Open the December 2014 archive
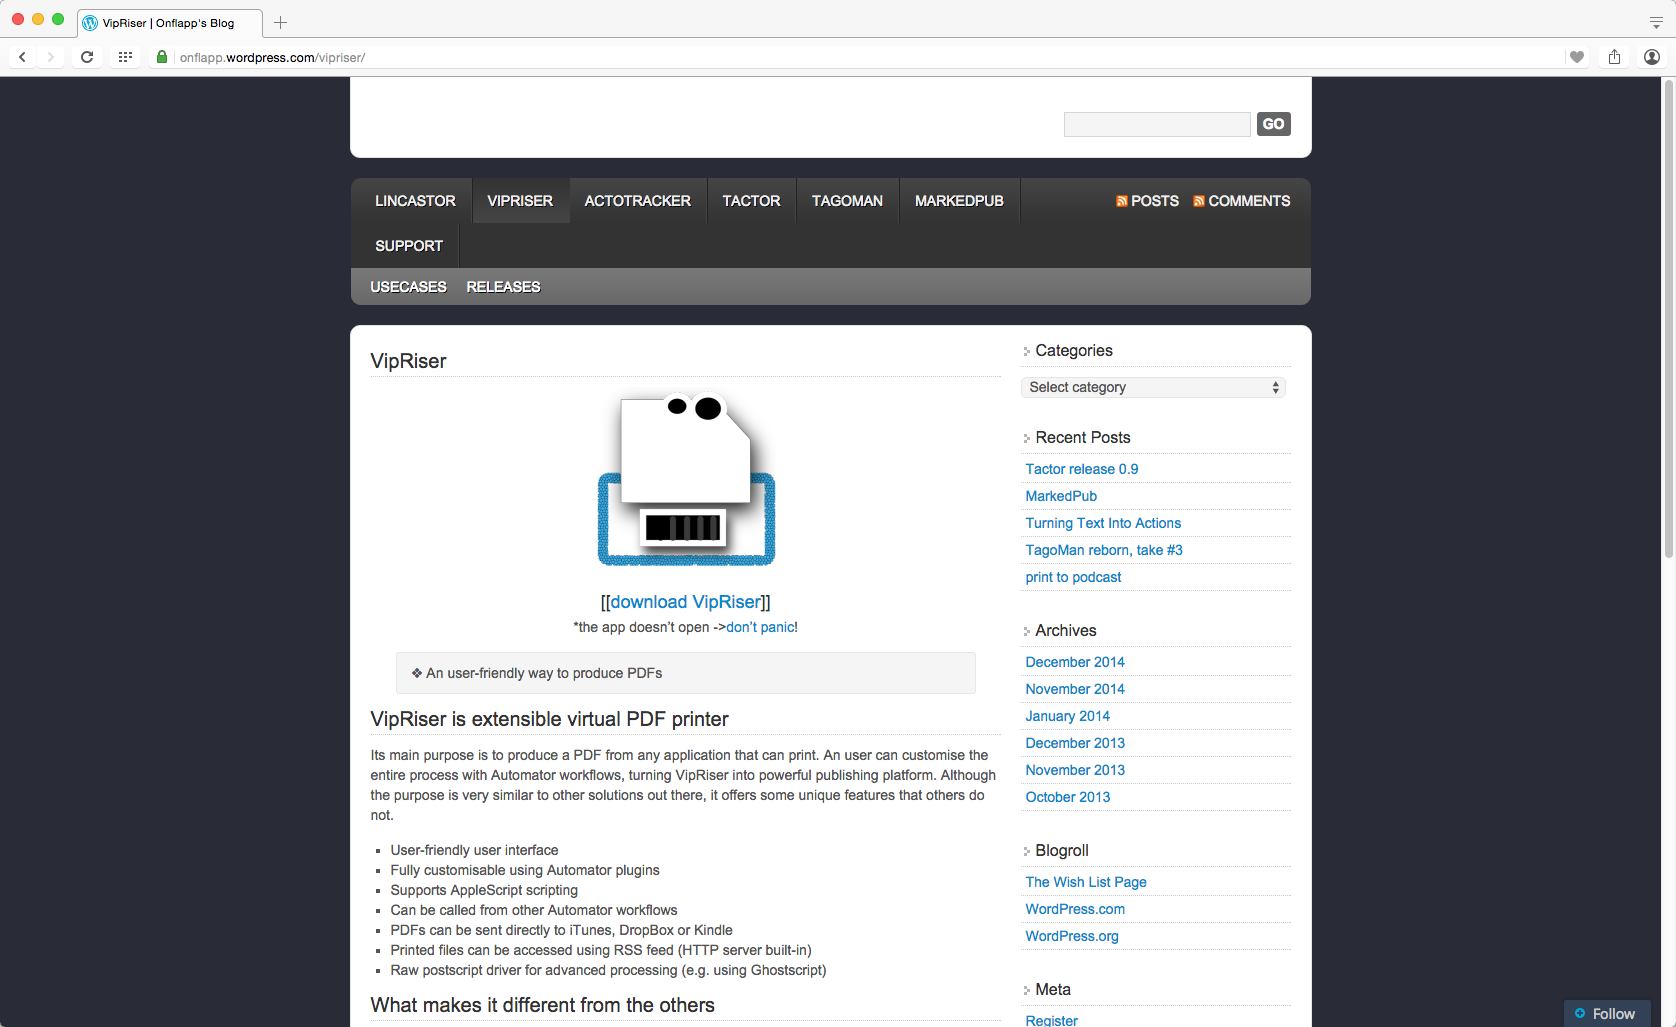 click(1075, 662)
